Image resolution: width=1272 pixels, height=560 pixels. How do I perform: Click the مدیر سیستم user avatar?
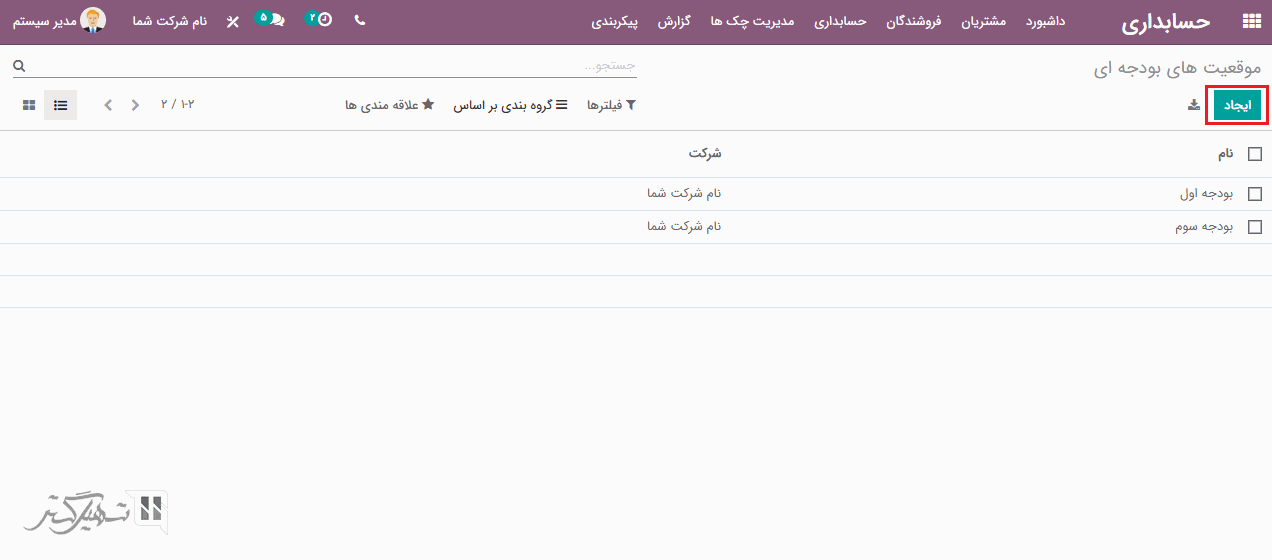(93, 21)
